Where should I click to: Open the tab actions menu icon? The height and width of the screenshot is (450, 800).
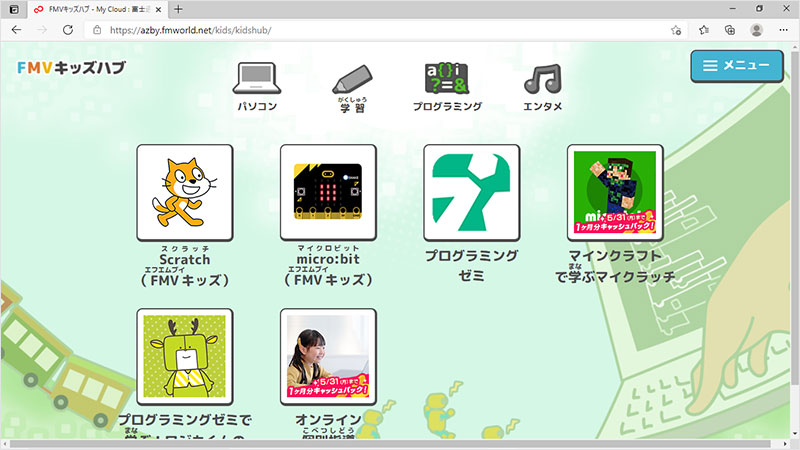click(x=14, y=9)
